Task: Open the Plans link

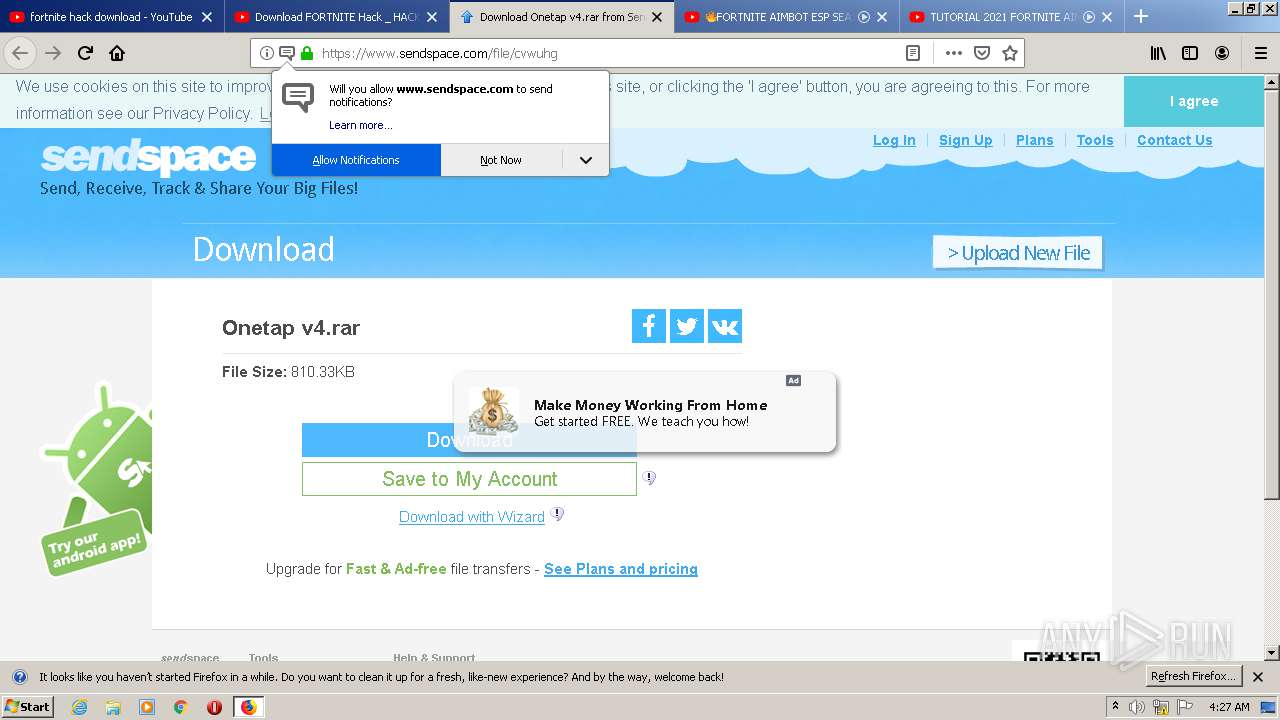Action: [1035, 140]
